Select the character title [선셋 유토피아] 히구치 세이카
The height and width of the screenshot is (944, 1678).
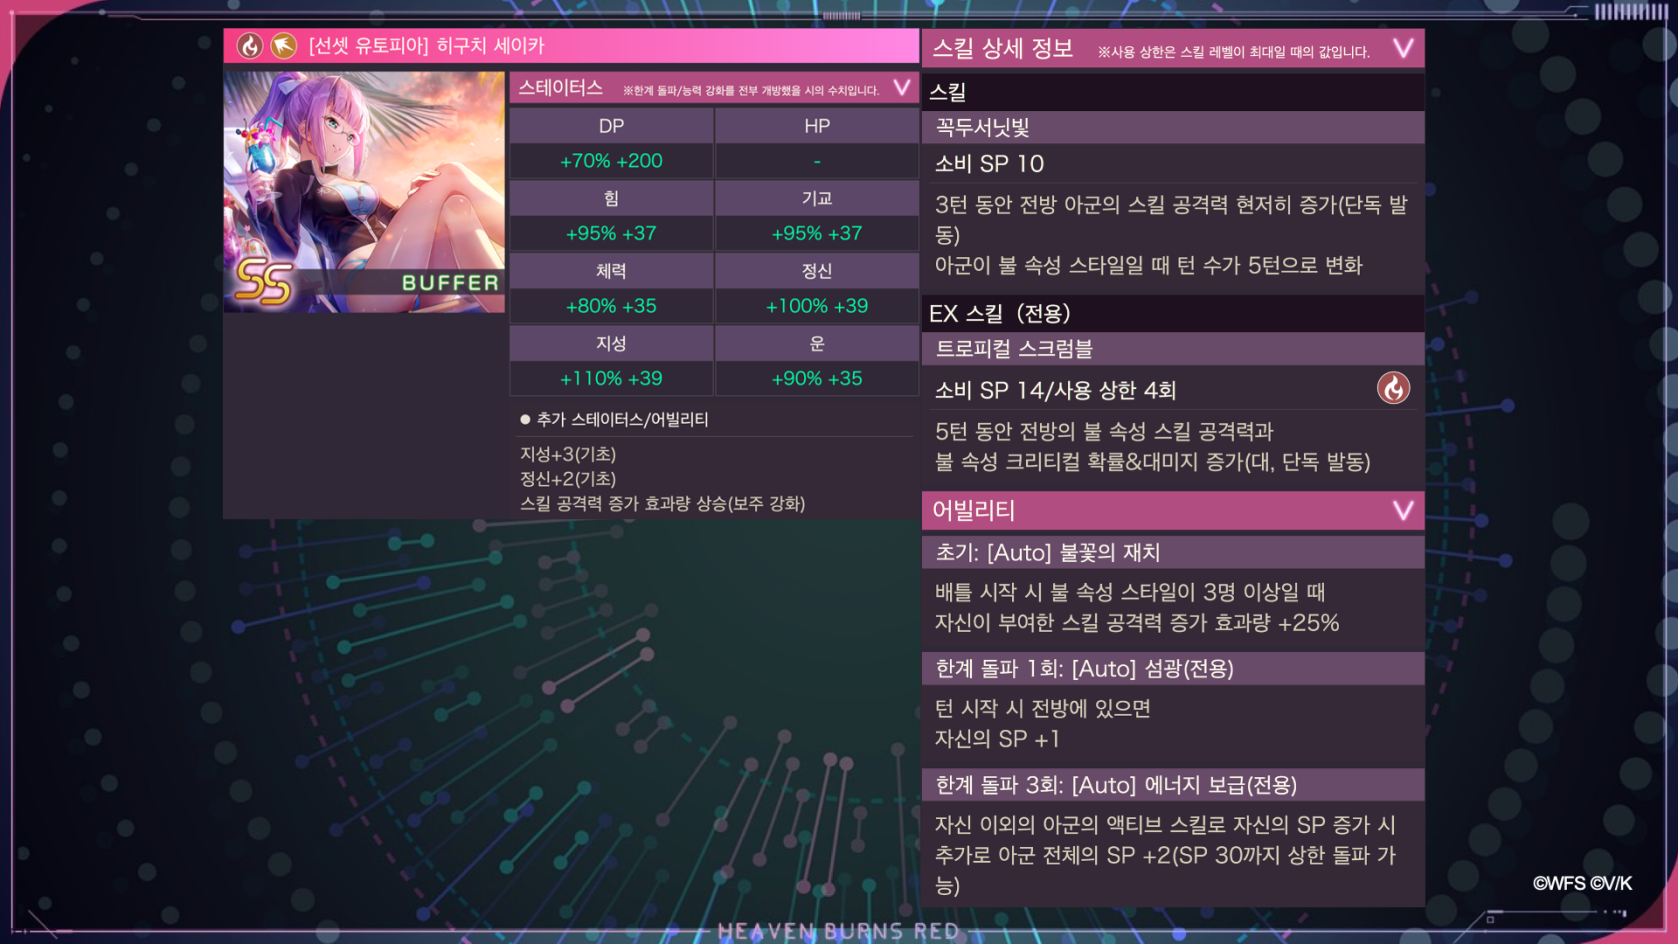coord(427,46)
